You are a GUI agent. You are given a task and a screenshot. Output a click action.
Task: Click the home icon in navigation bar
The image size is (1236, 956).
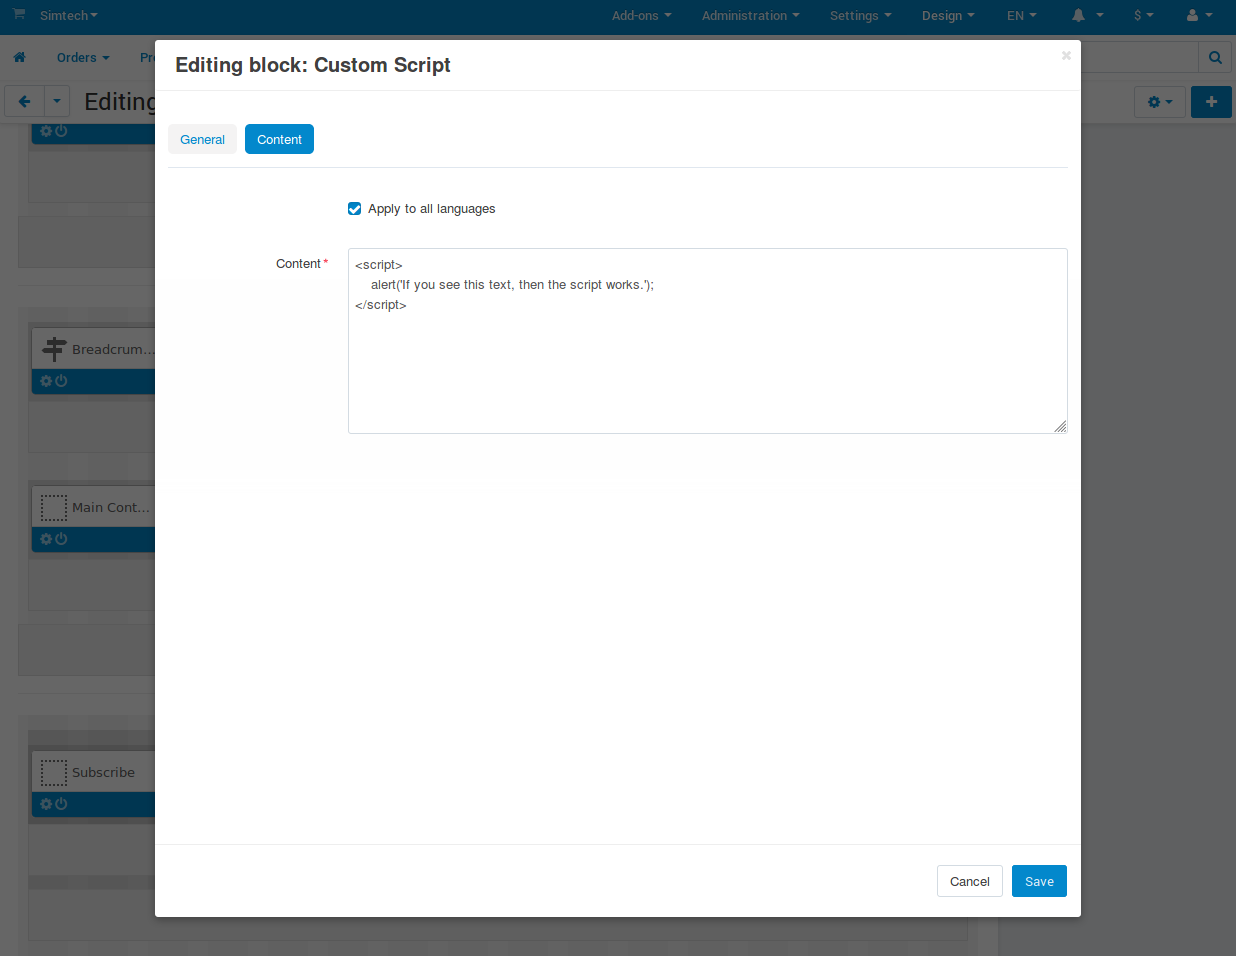(19, 58)
